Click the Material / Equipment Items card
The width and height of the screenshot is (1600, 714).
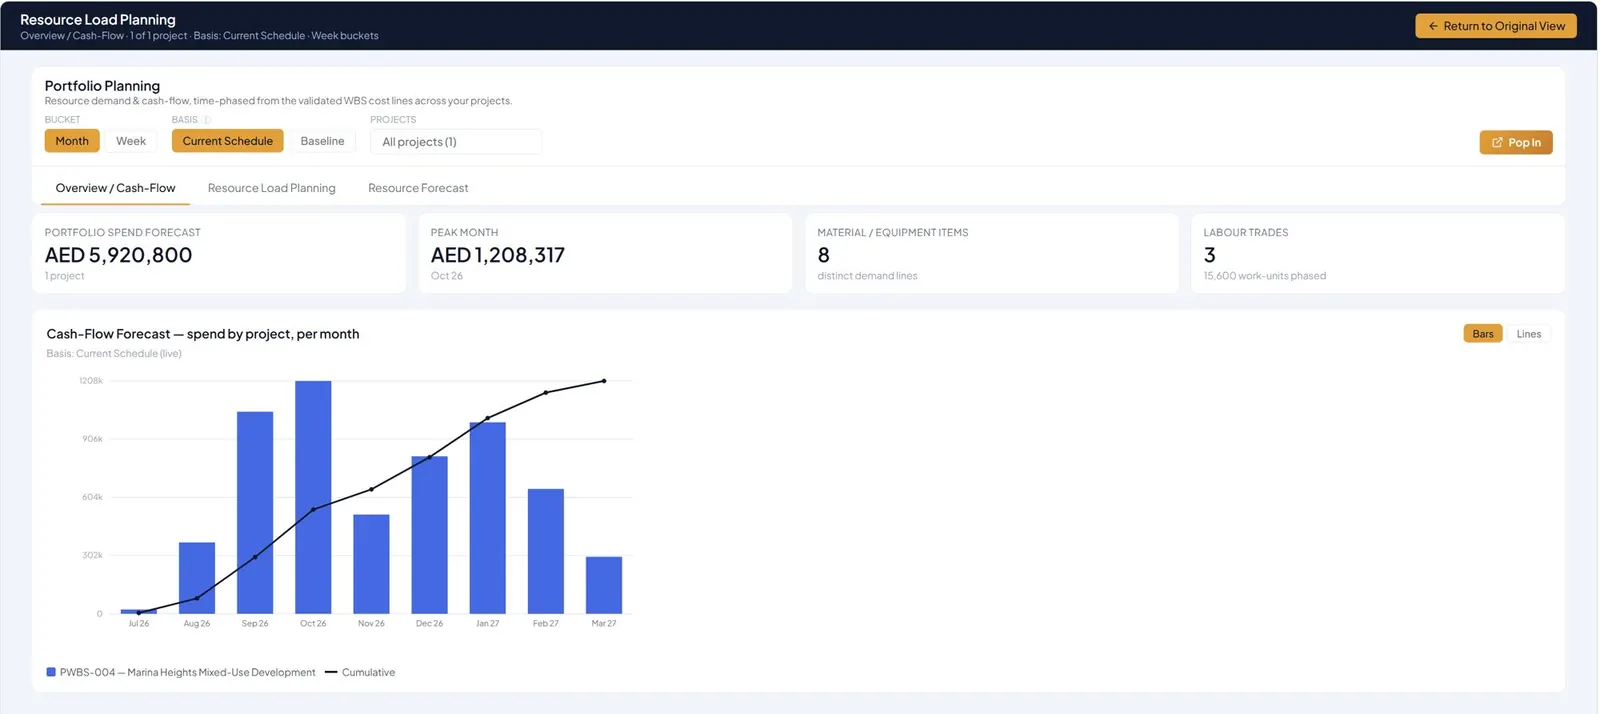click(992, 253)
